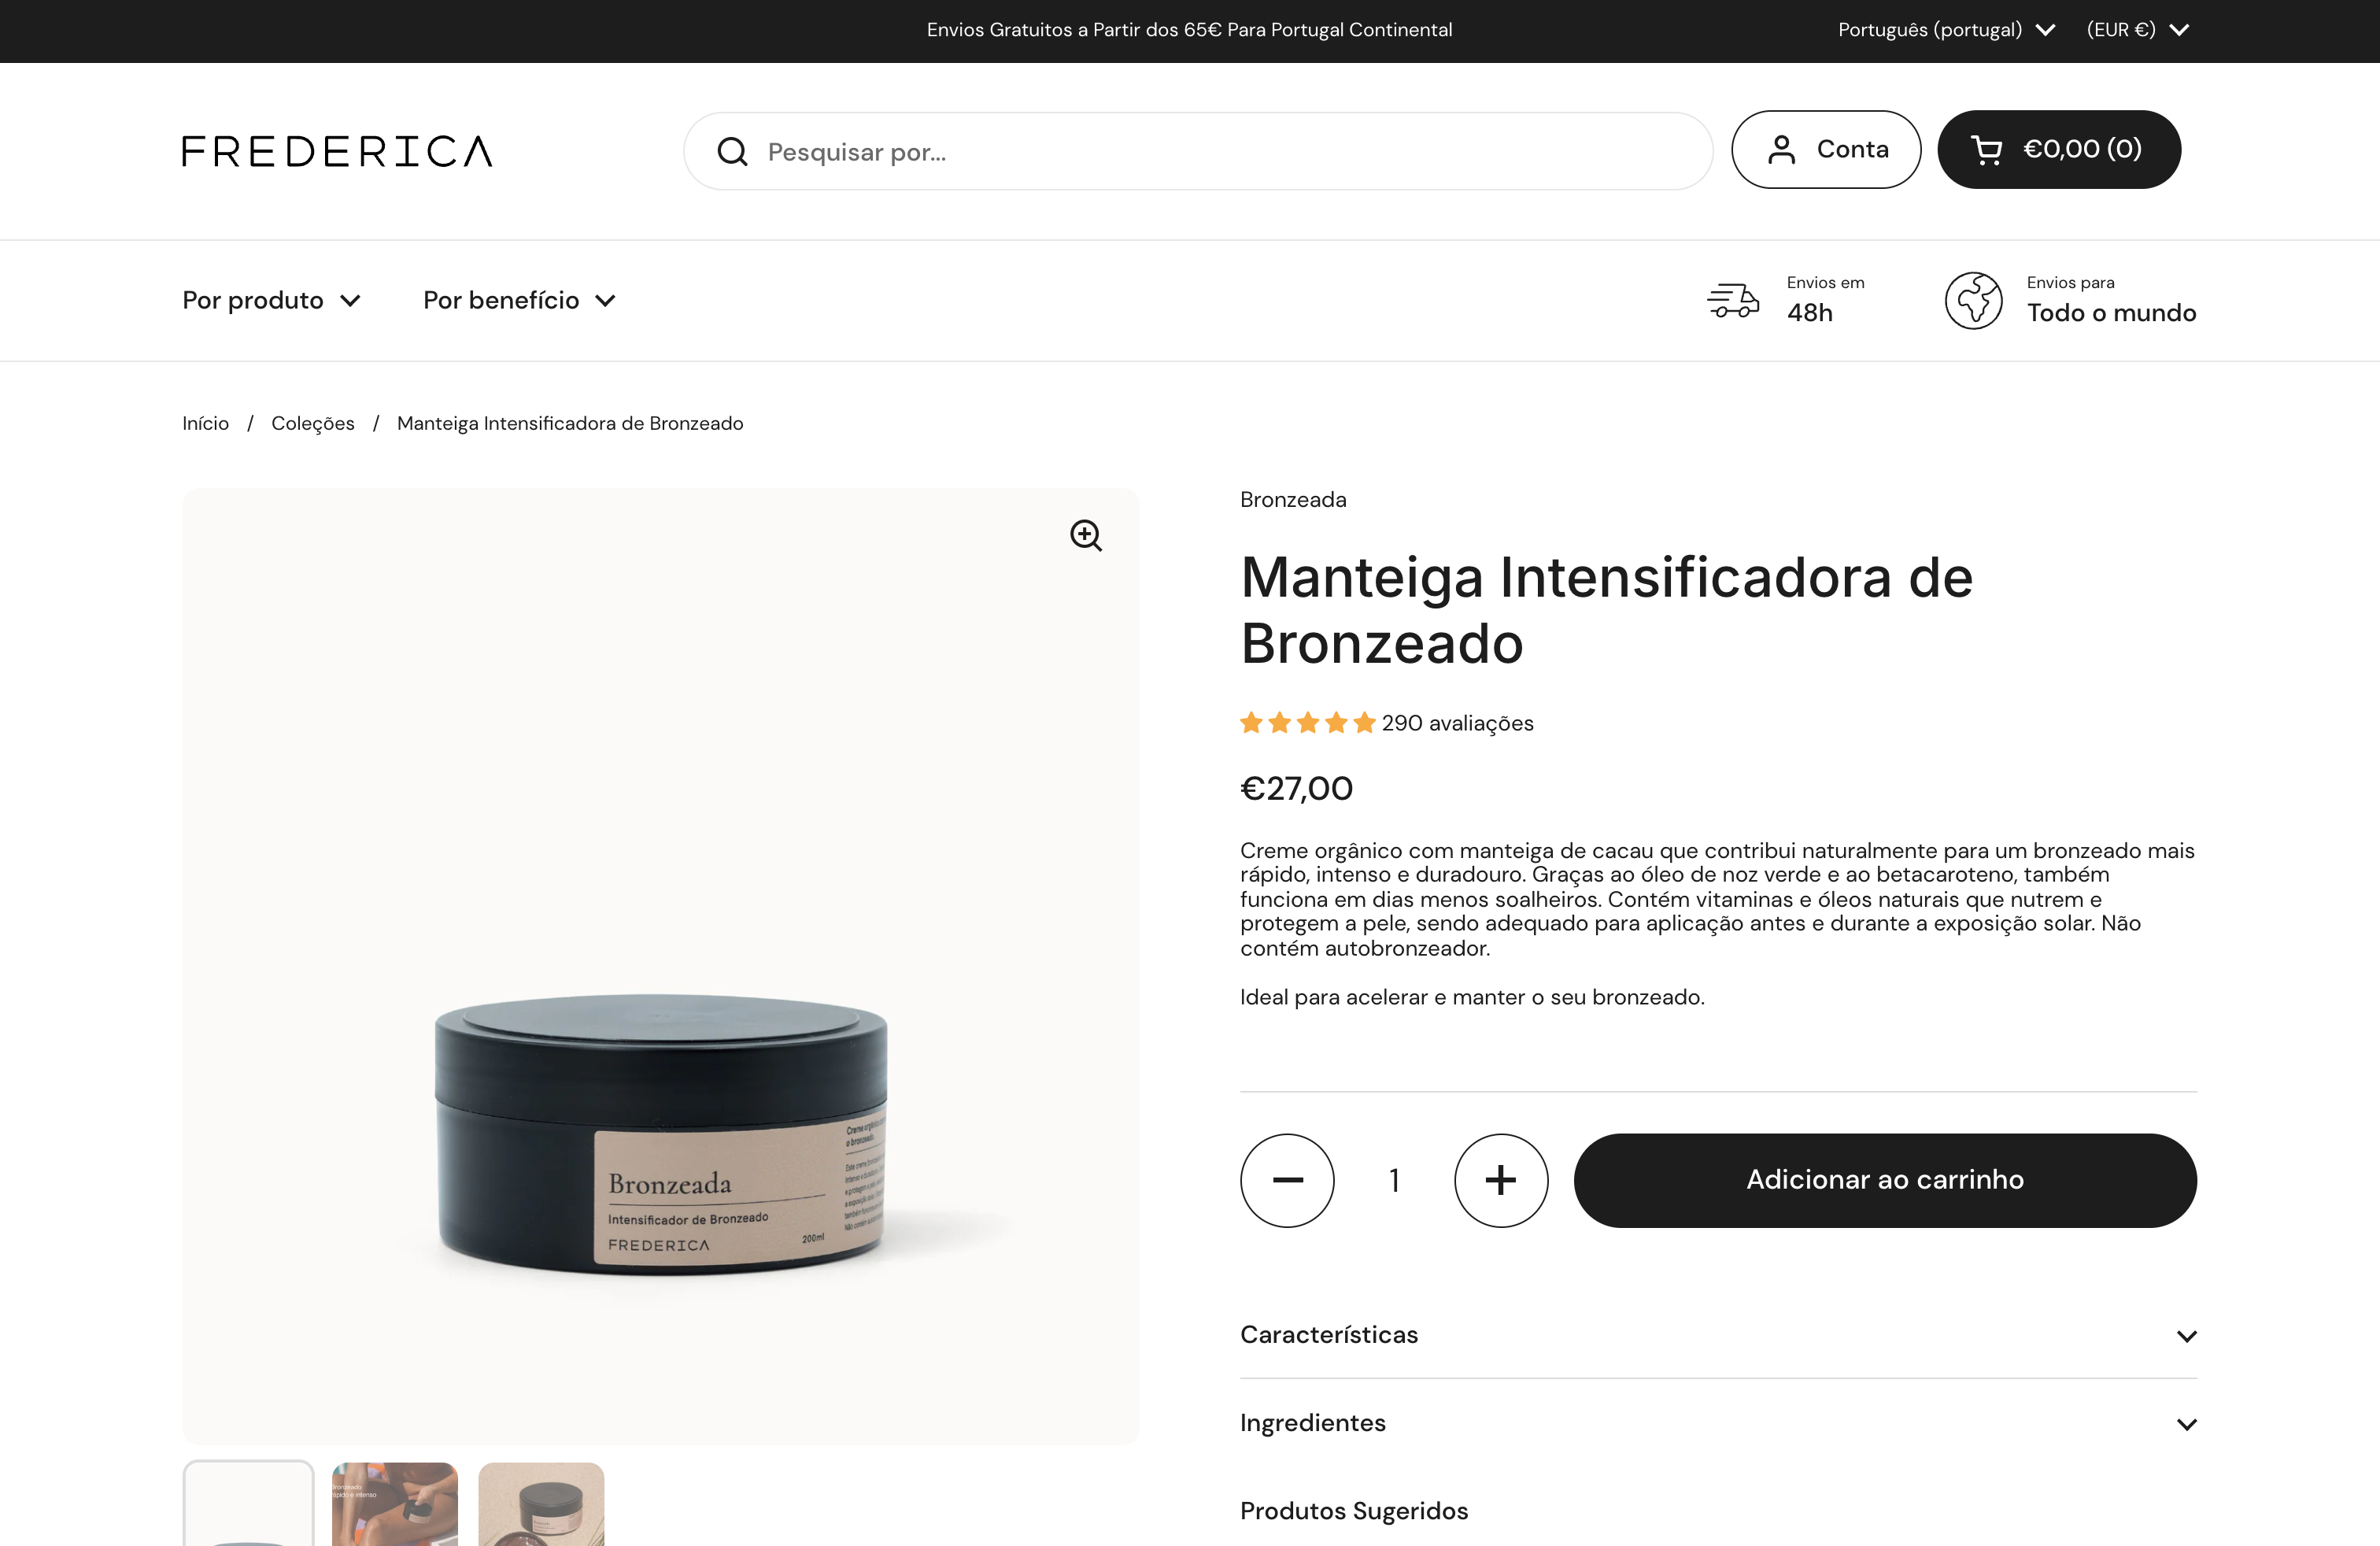2380x1546 pixels.
Task: Increase quantity with plus button
Action: click(1501, 1180)
